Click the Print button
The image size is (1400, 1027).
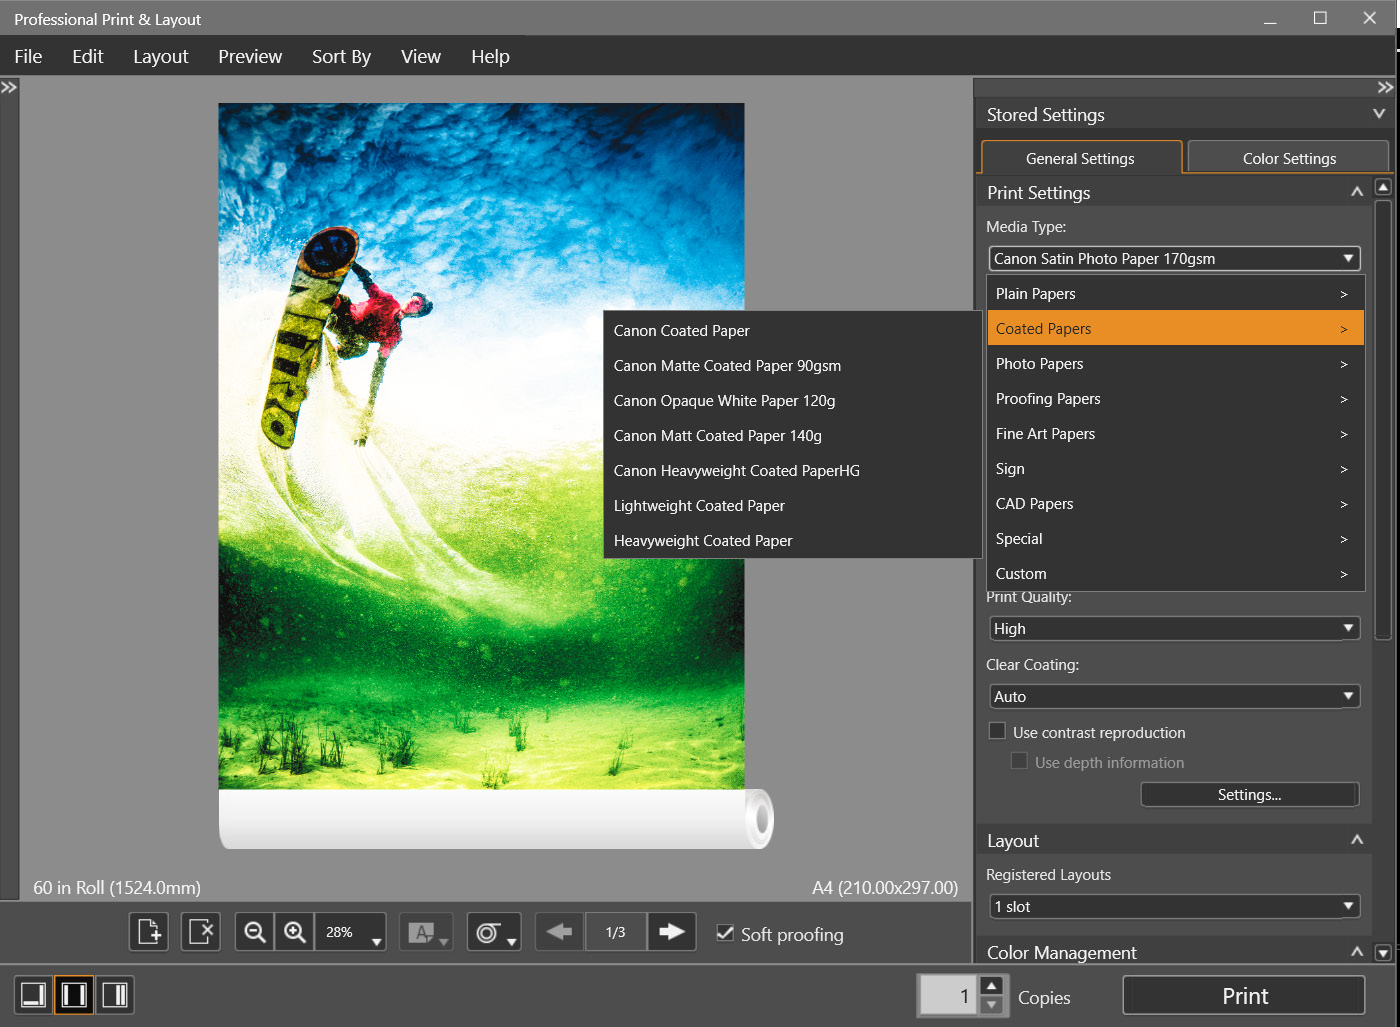[1244, 996]
